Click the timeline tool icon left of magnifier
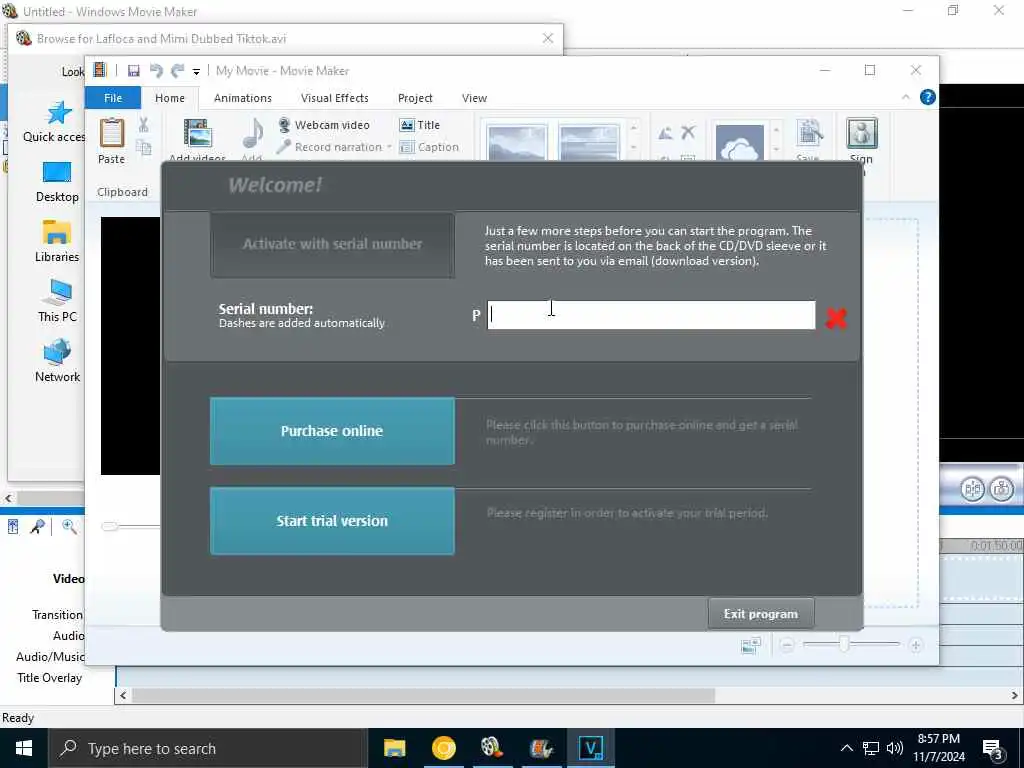This screenshot has height=768, width=1024. (x=37, y=526)
